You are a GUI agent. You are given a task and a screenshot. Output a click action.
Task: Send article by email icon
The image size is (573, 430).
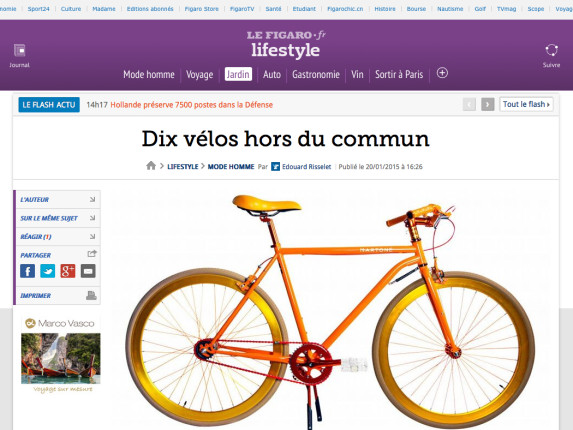(x=88, y=271)
